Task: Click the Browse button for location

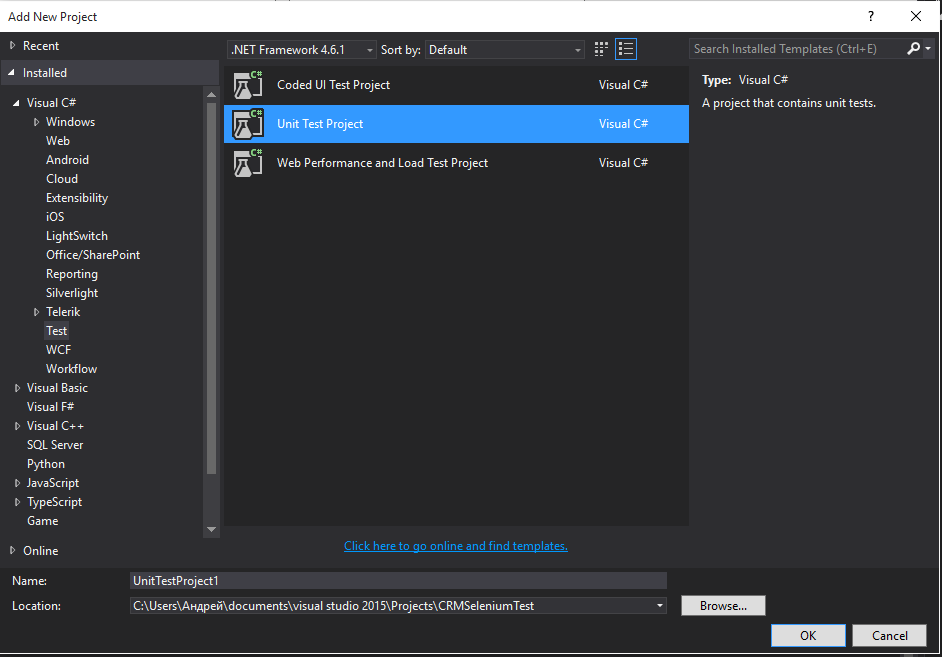Action: tap(723, 605)
